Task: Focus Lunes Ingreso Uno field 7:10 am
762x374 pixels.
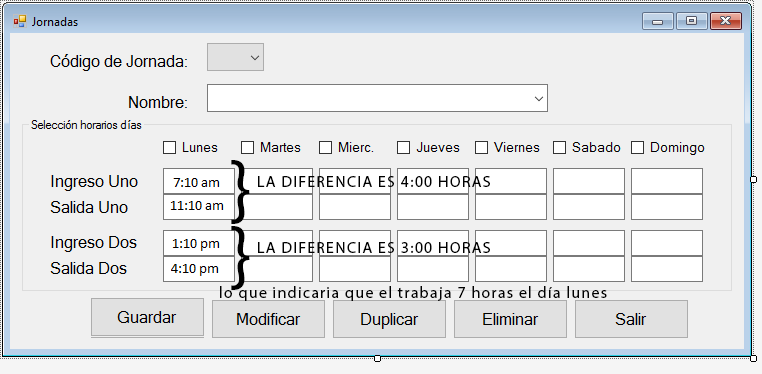Action: coord(199,181)
